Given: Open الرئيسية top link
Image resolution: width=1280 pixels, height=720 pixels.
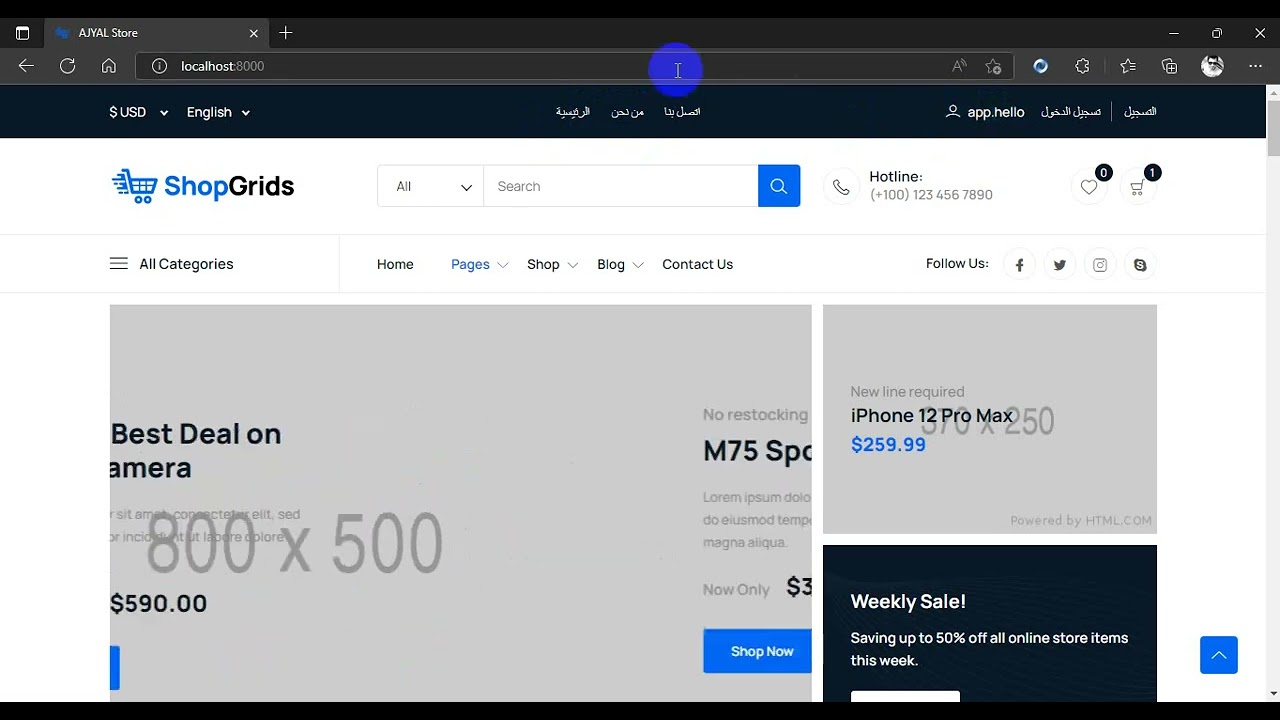Looking at the screenshot, I should coord(573,112).
